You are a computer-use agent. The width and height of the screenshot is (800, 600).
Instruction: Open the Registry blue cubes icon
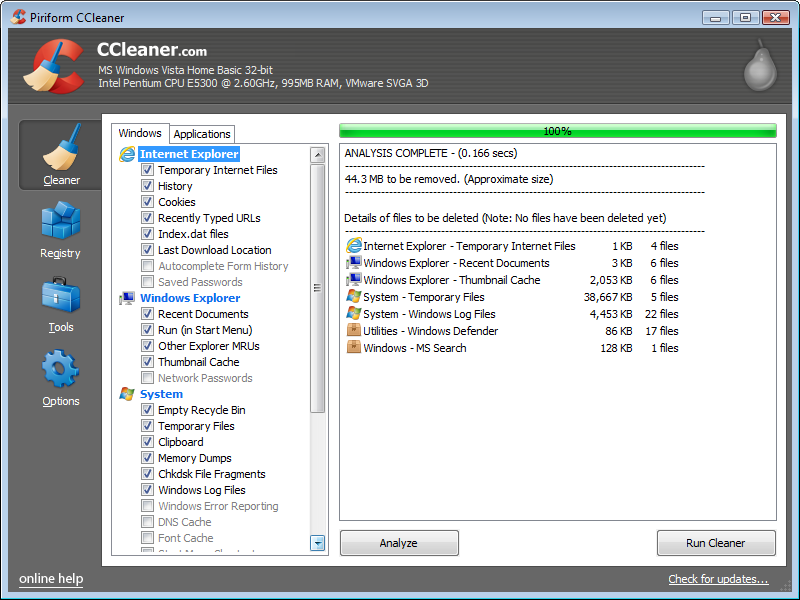tap(61, 220)
